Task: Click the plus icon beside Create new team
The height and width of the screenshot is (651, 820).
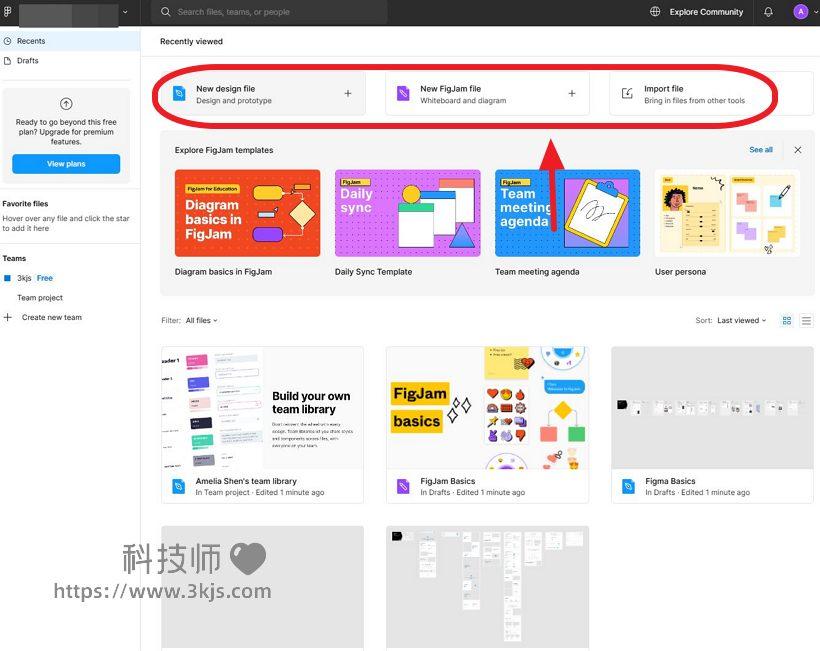Action: 8,317
